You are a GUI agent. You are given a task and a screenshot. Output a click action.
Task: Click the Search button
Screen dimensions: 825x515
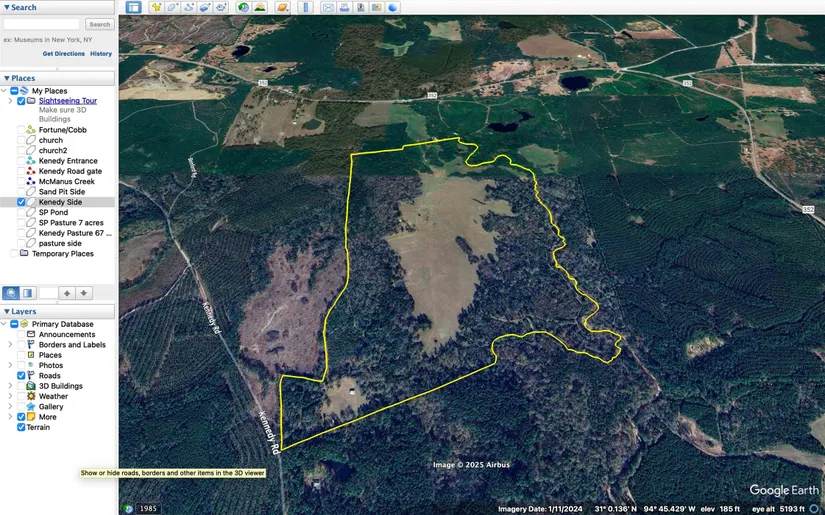(x=99, y=24)
